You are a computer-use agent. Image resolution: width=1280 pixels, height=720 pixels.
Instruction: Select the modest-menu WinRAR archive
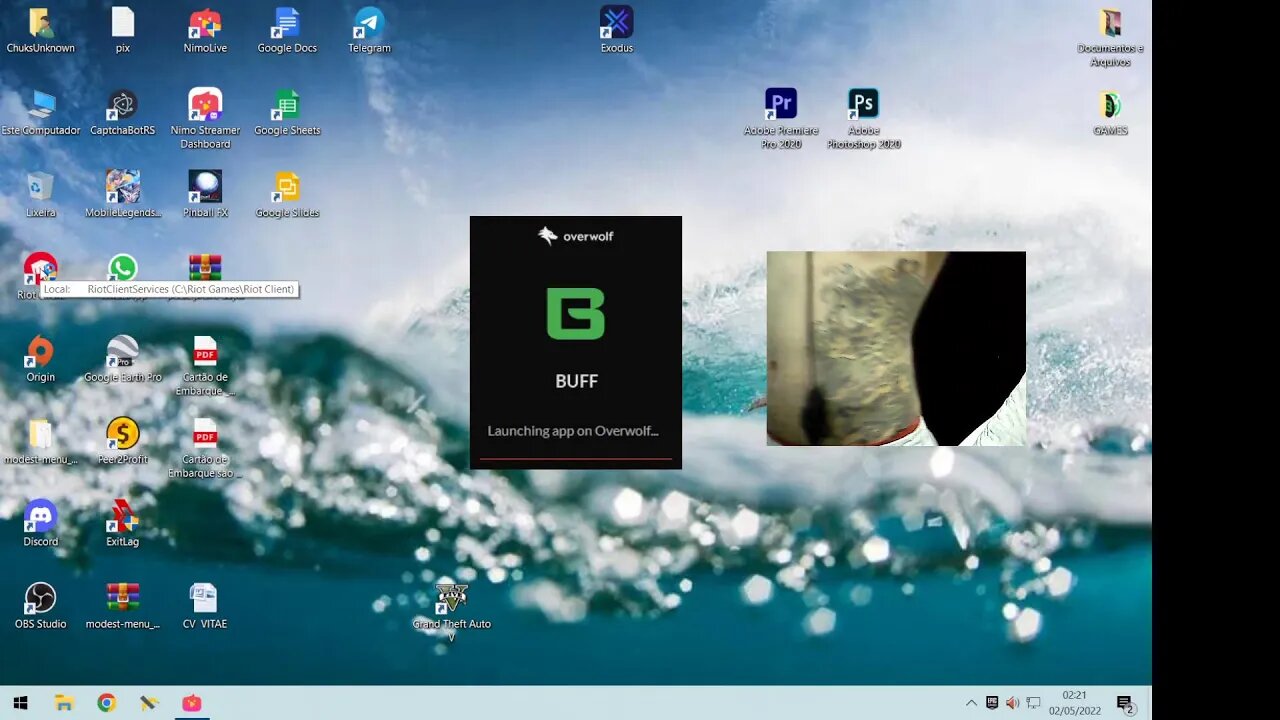122,605
